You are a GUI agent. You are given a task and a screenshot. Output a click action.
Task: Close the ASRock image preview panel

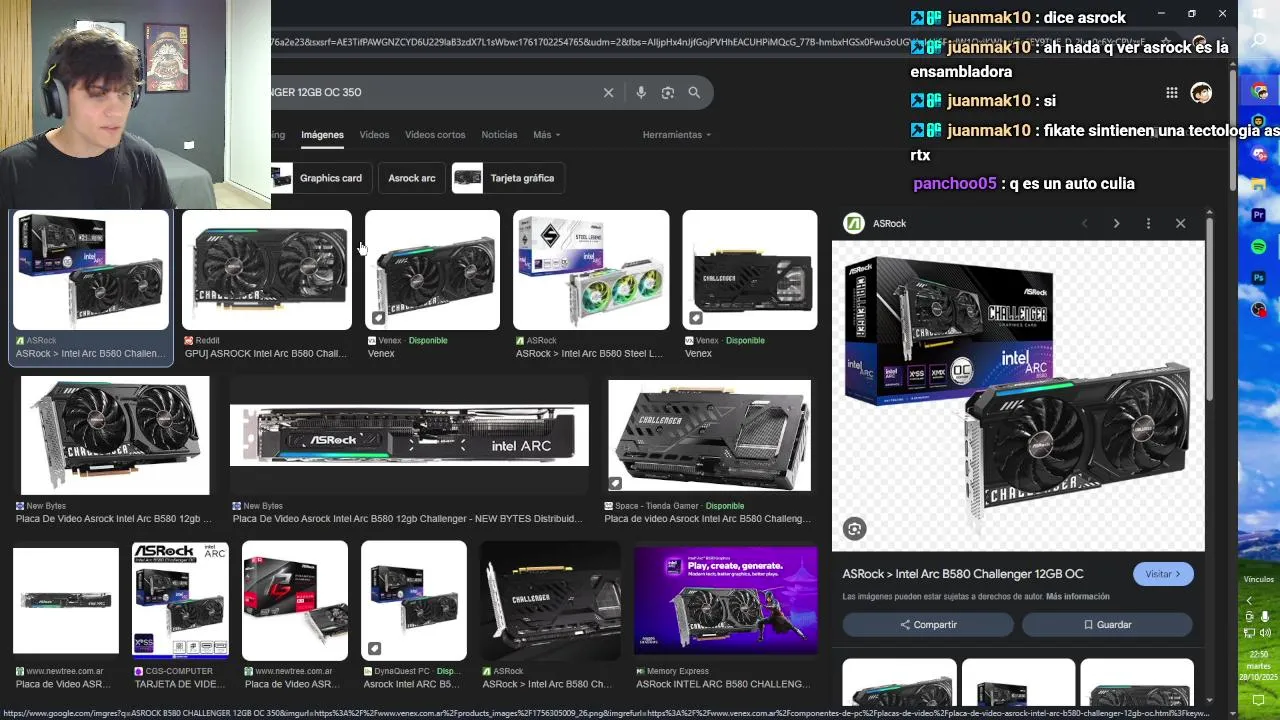[x=1180, y=224]
